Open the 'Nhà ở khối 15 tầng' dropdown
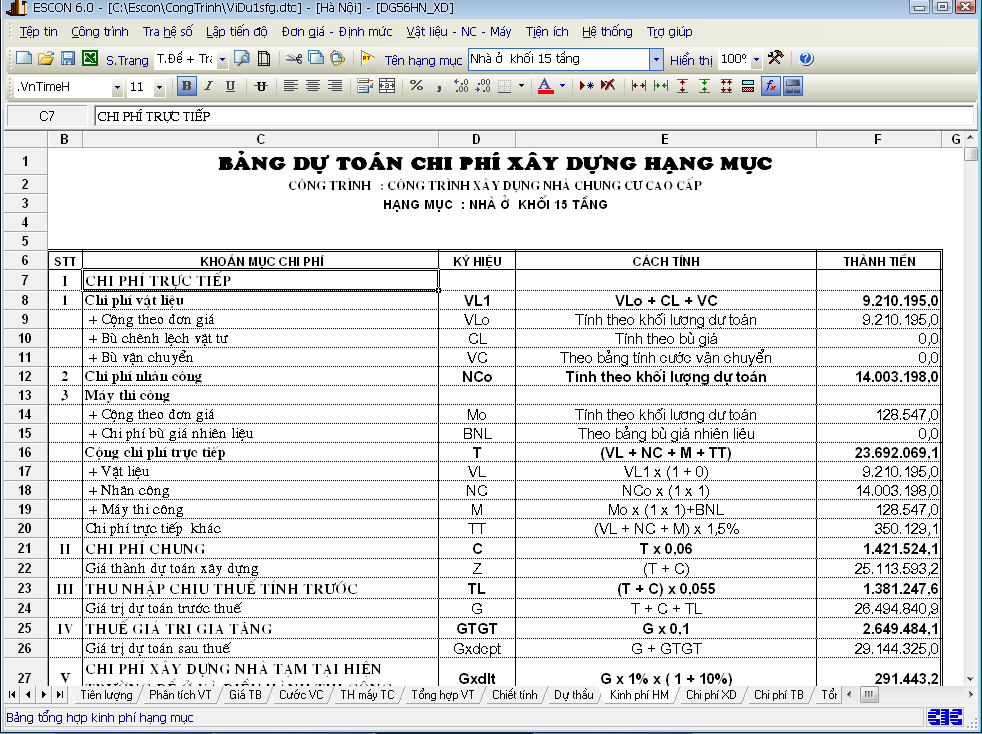Screen dimensions: 982x734 coord(656,60)
